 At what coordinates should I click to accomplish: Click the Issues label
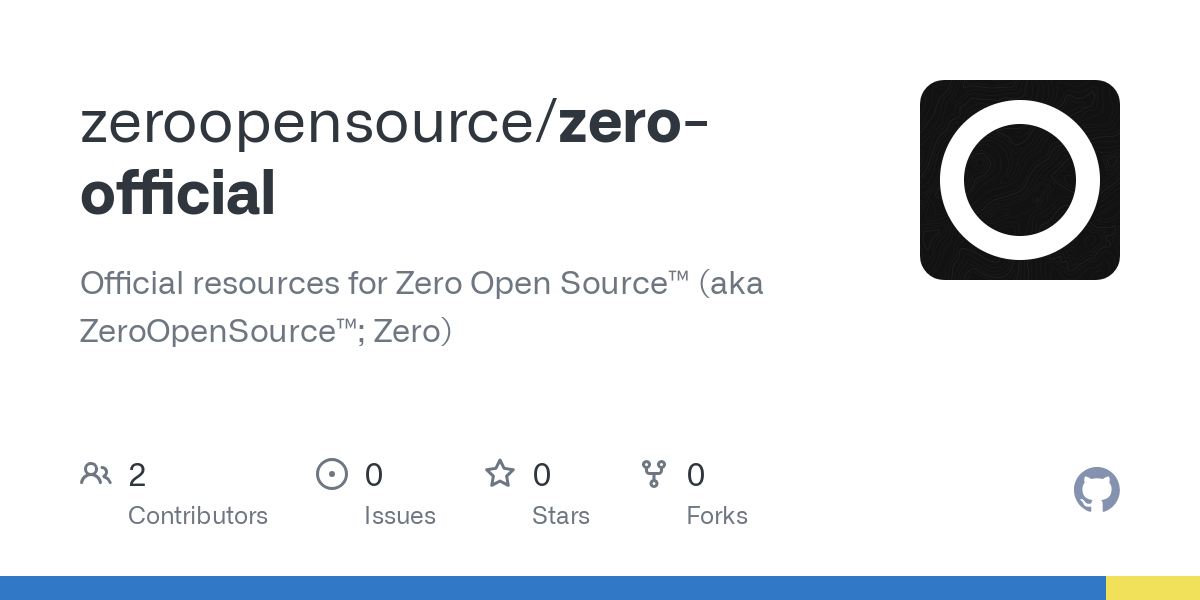click(x=400, y=516)
